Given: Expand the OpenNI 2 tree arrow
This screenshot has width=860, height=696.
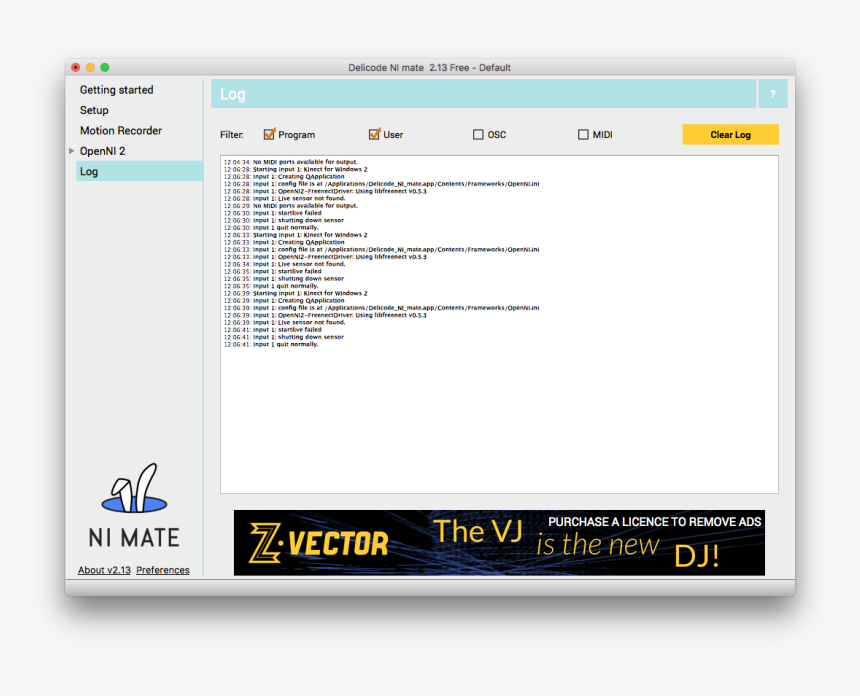Looking at the screenshot, I should click(71, 151).
